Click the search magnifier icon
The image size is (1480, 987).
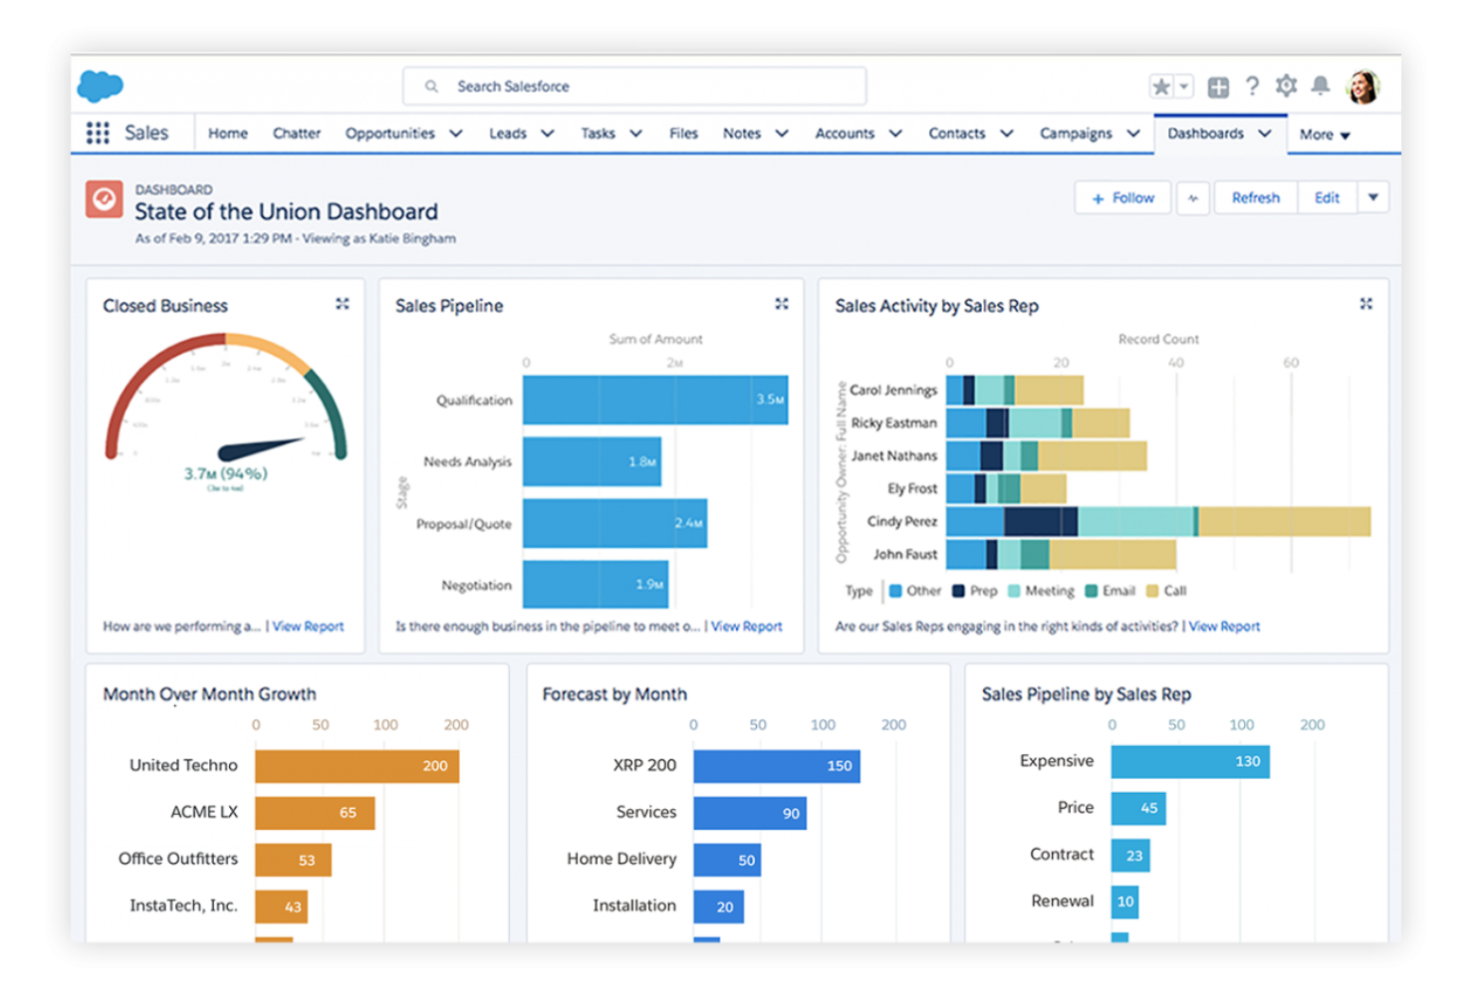(431, 87)
